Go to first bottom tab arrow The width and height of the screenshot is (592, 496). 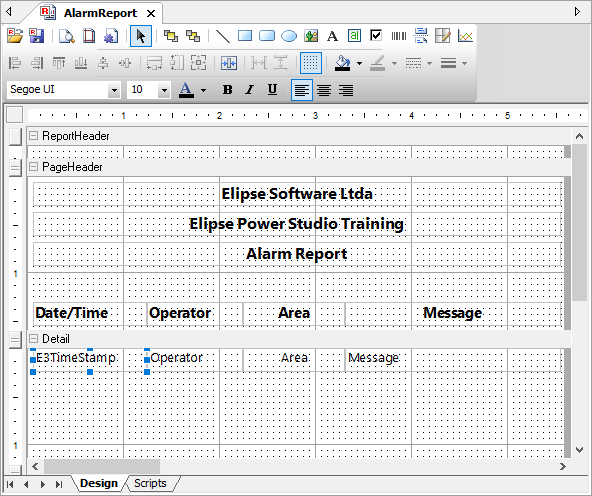coord(10,484)
